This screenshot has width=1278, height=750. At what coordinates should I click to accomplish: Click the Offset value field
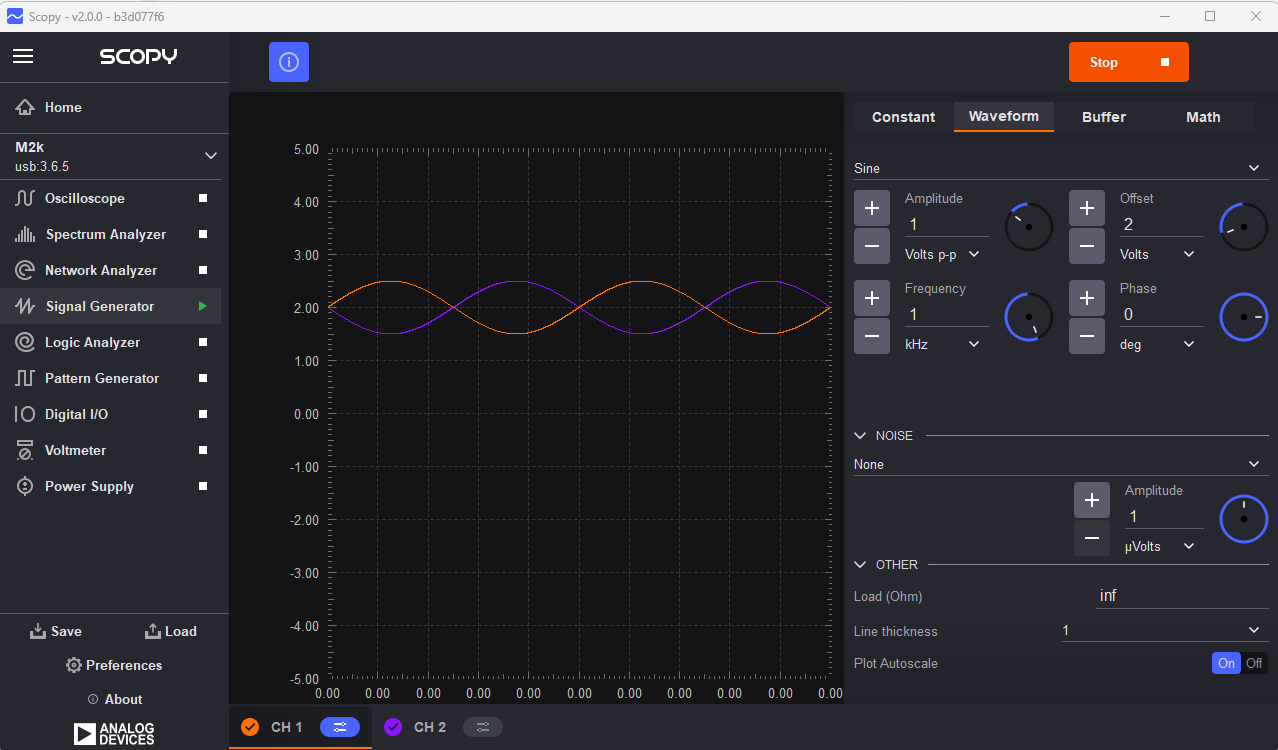[x=1161, y=224]
